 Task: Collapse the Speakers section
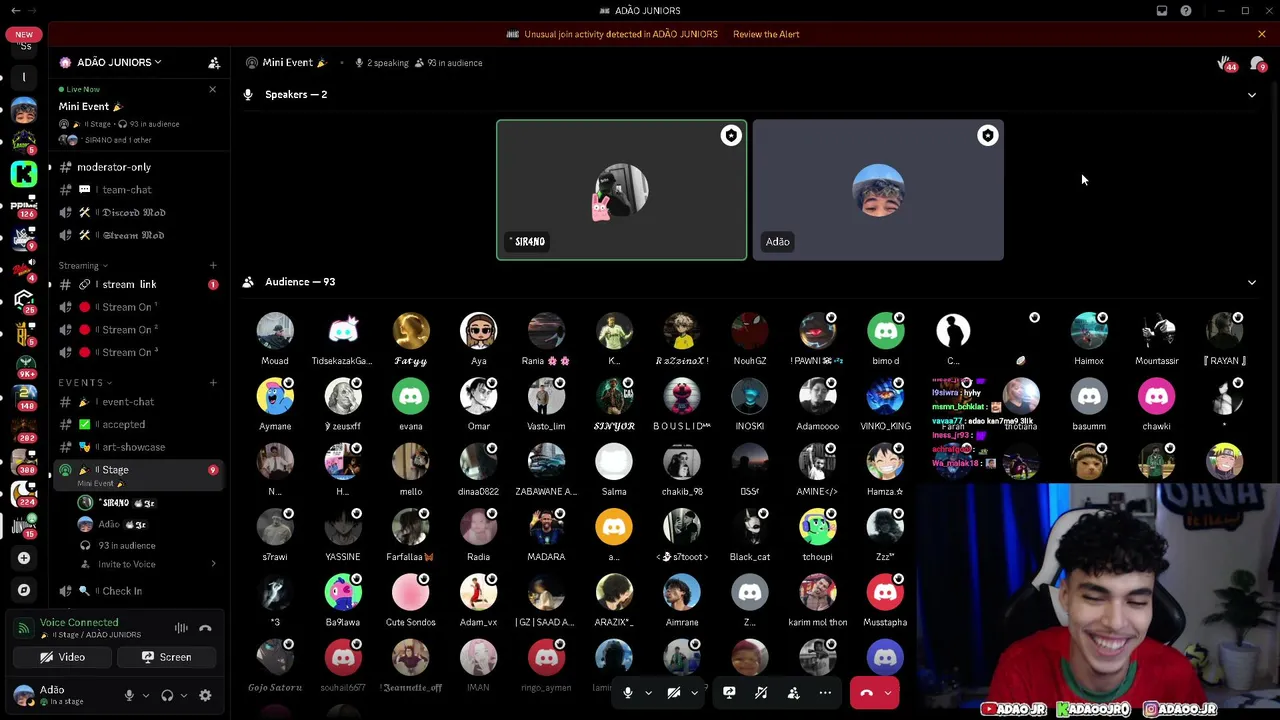[1251, 95]
